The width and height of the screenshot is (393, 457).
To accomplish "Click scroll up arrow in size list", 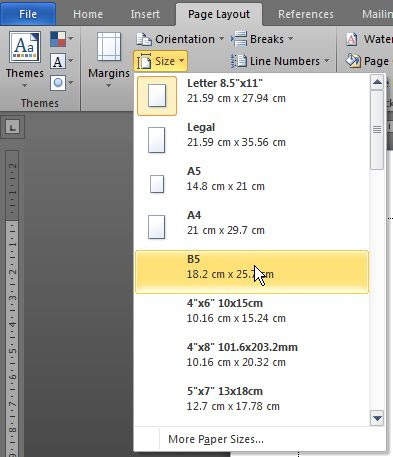I will point(377,82).
